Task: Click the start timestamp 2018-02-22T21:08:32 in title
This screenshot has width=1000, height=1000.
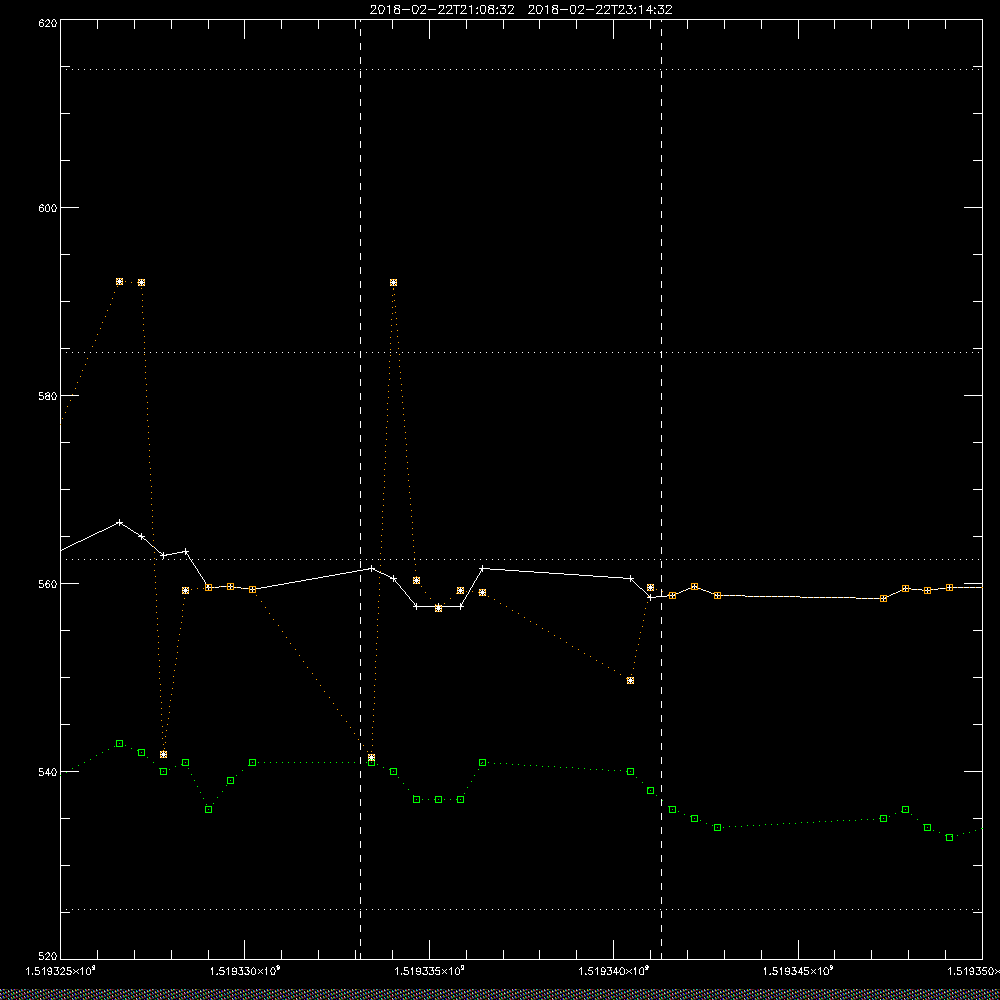Action: point(442,10)
